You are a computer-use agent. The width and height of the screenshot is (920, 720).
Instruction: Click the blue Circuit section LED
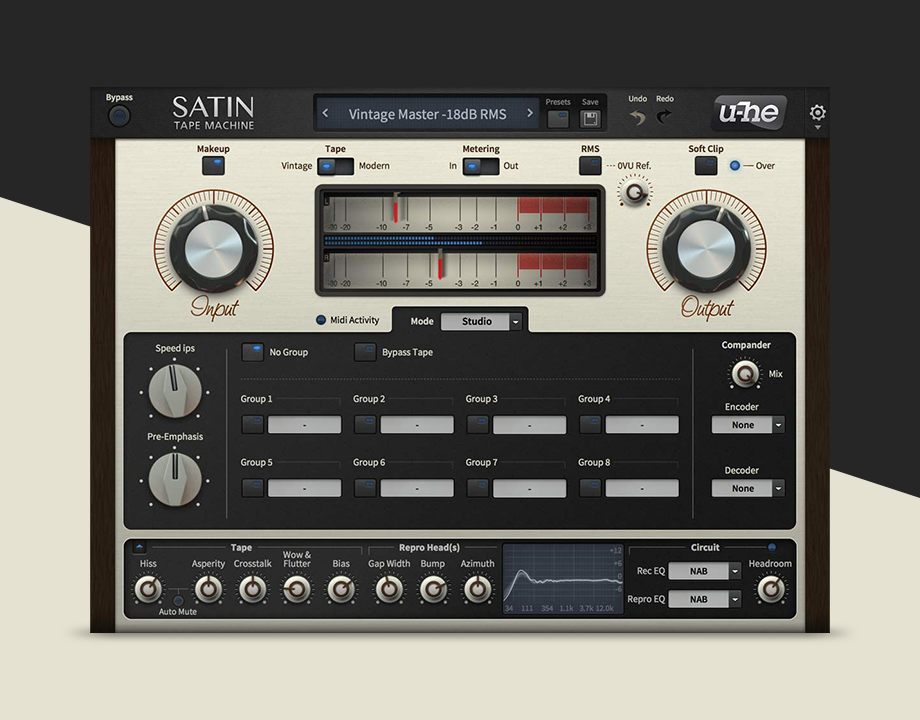(x=772, y=547)
